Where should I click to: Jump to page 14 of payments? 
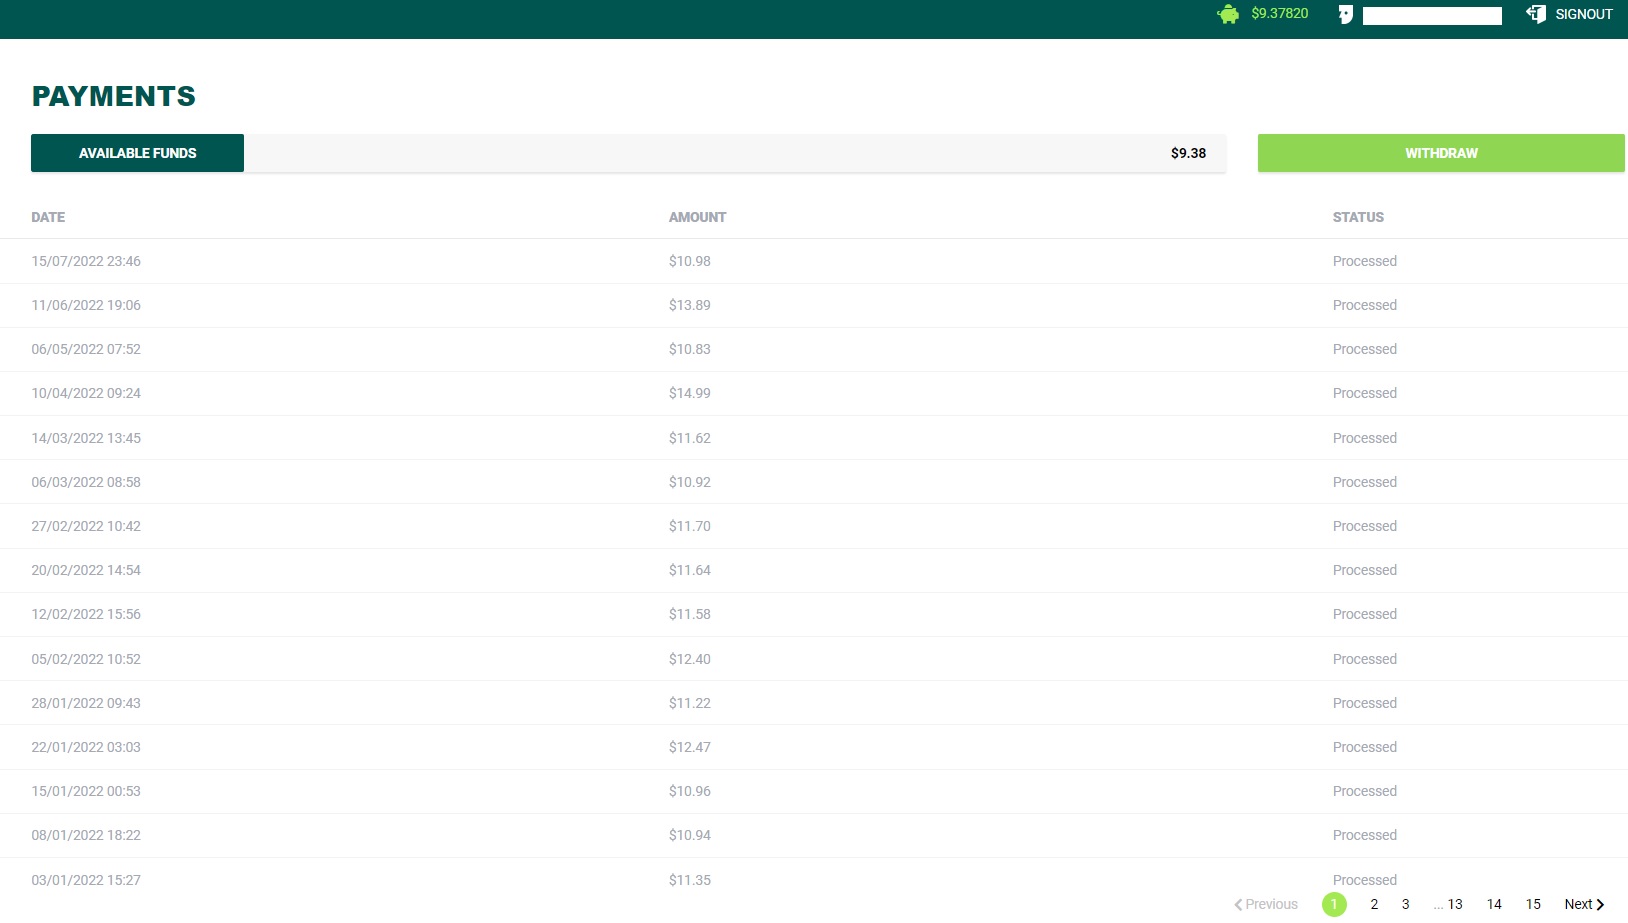pos(1494,904)
